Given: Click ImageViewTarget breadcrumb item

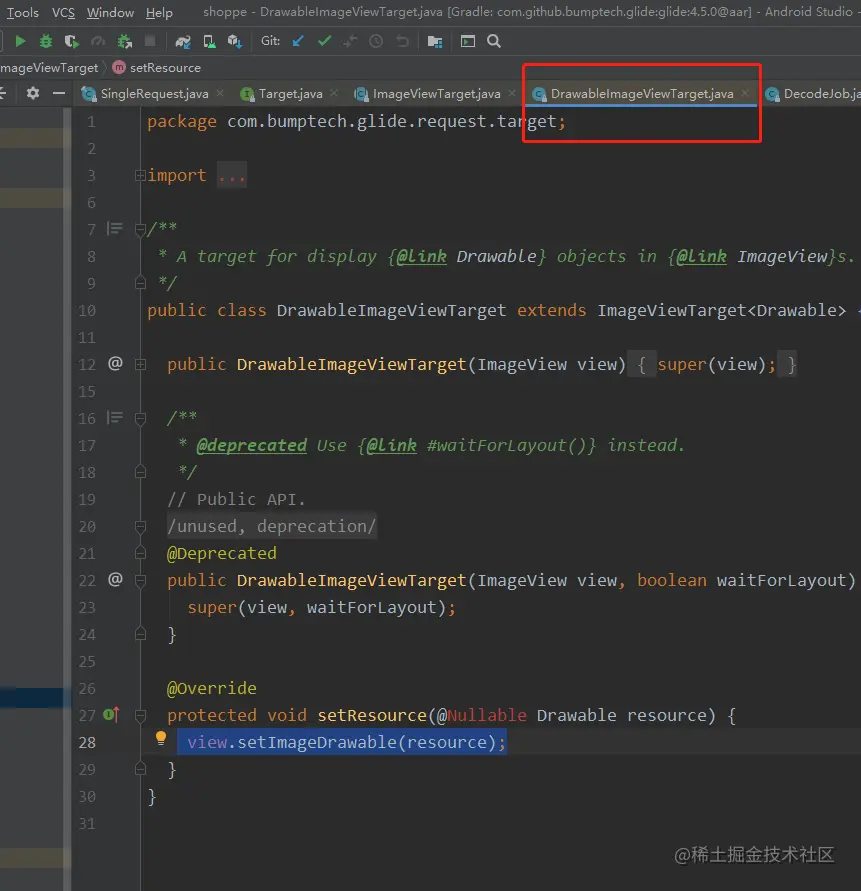Looking at the screenshot, I should (49, 68).
